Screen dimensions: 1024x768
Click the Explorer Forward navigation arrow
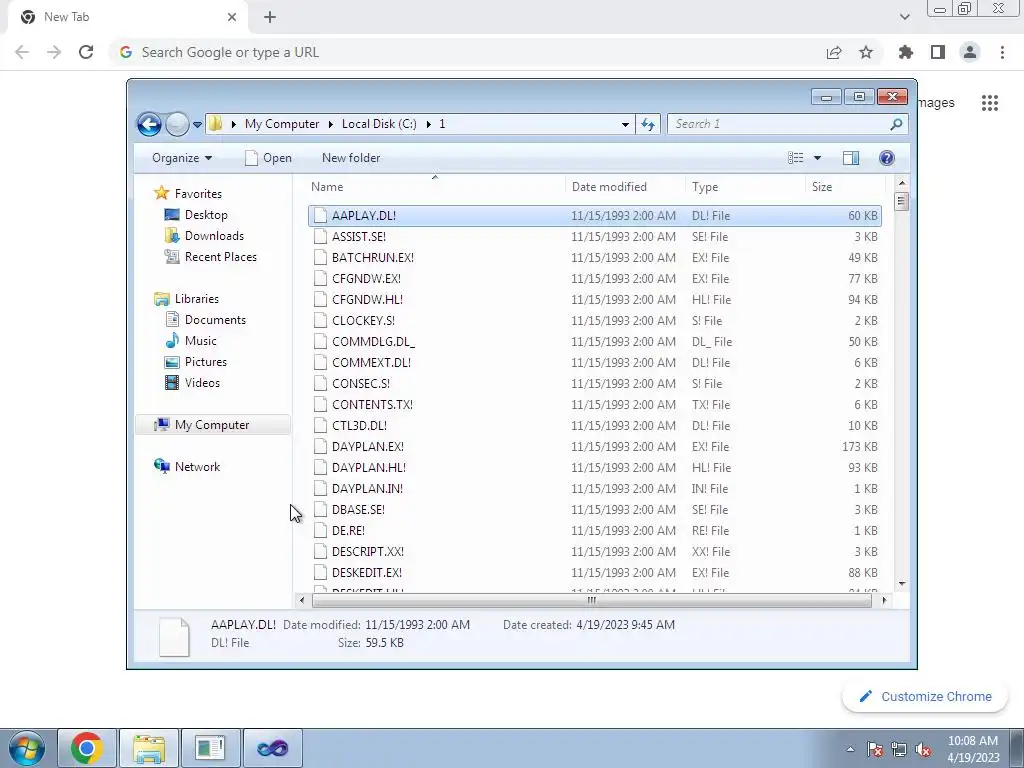177,124
